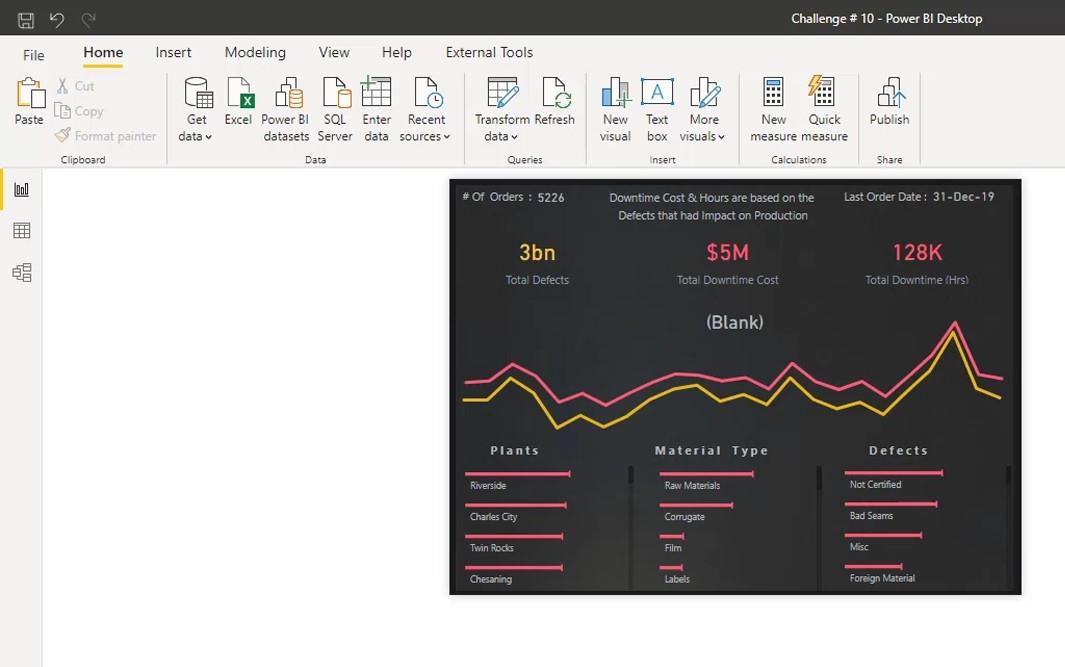Select the Format painter tool
The width and height of the screenshot is (1065, 667).
105,136
